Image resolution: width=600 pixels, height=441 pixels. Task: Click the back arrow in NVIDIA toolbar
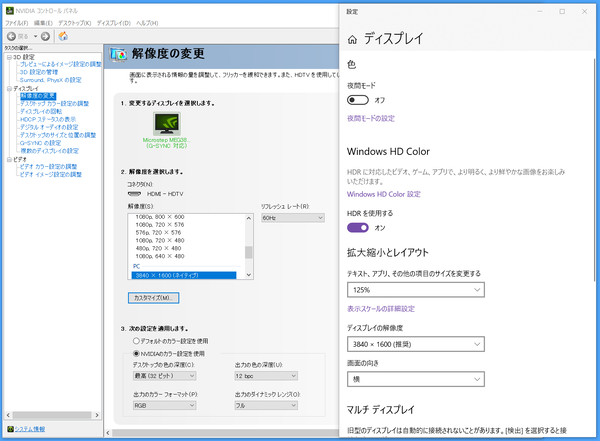click(x=11, y=36)
